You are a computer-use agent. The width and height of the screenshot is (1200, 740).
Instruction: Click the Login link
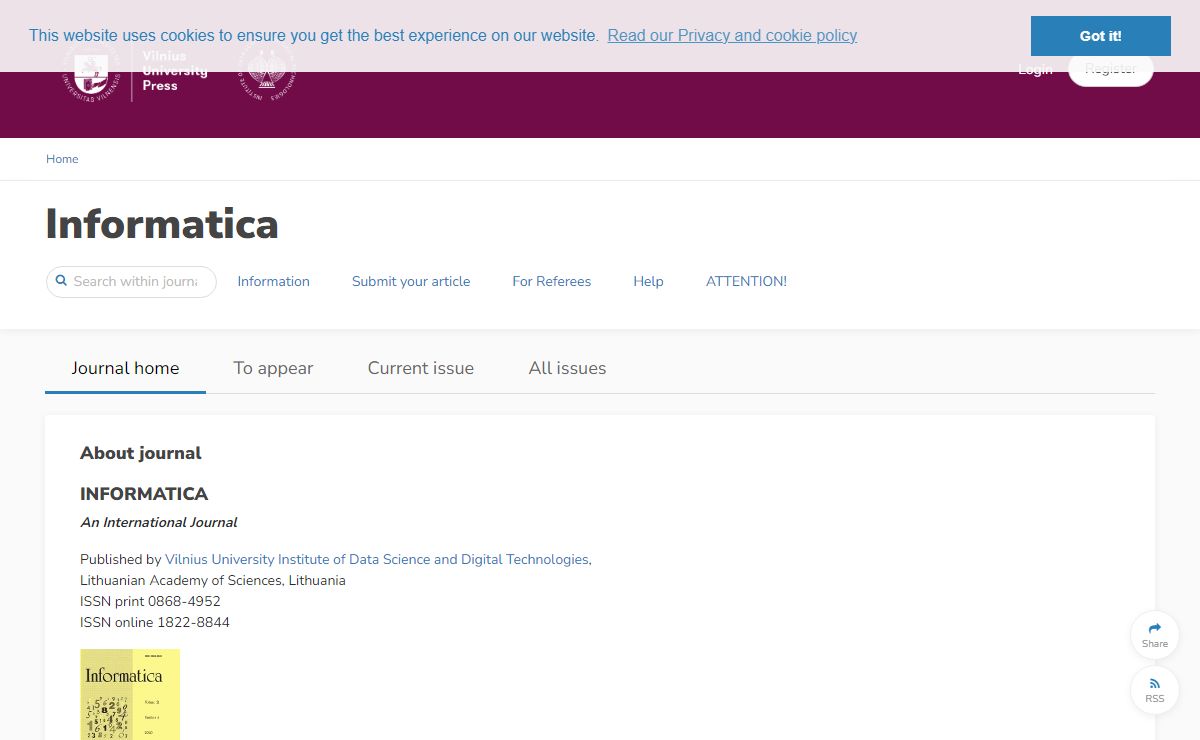tap(1035, 70)
